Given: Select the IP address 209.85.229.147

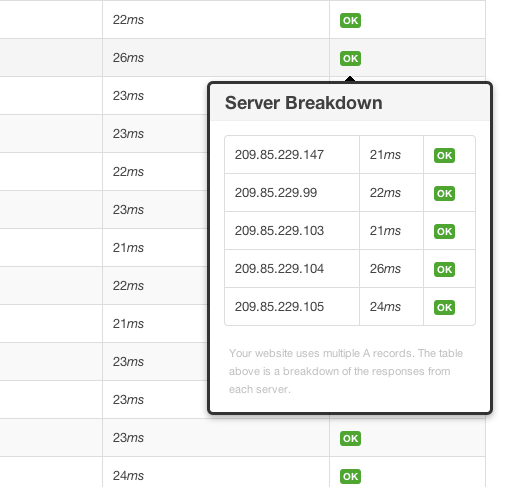Looking at the screenshot, I should click(x=279, y=155).
